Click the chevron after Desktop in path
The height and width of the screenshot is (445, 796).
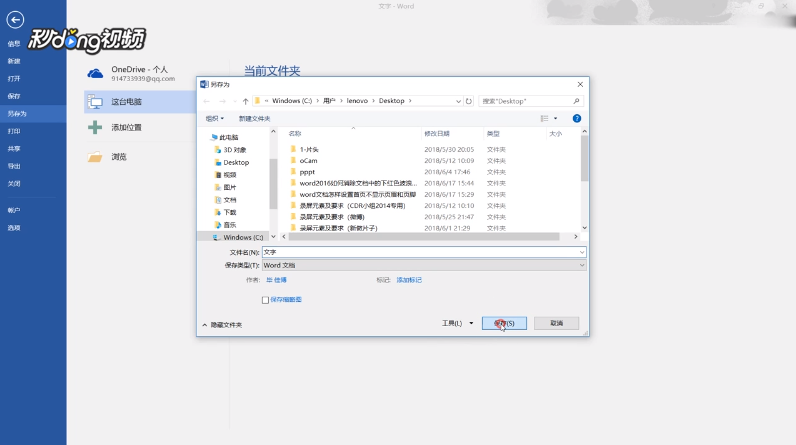click(x=410, y=101)
